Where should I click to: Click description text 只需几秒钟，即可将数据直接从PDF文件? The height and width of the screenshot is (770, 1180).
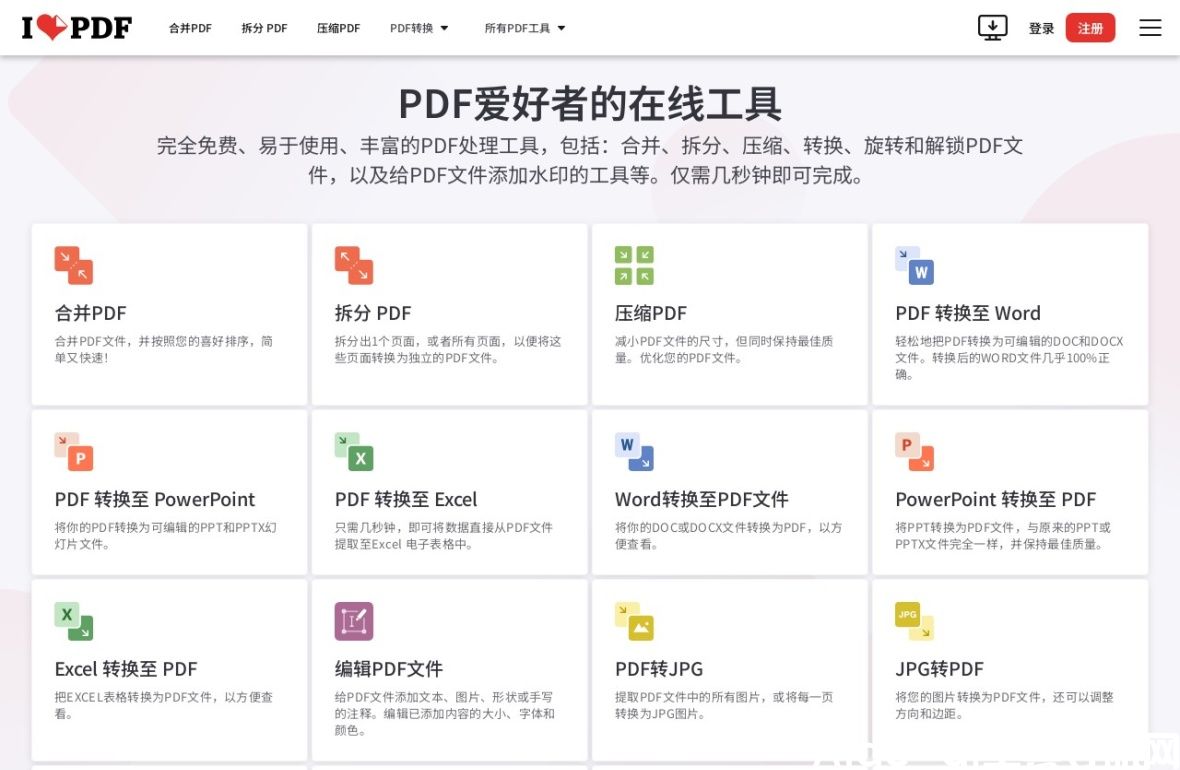coord(444,535)
